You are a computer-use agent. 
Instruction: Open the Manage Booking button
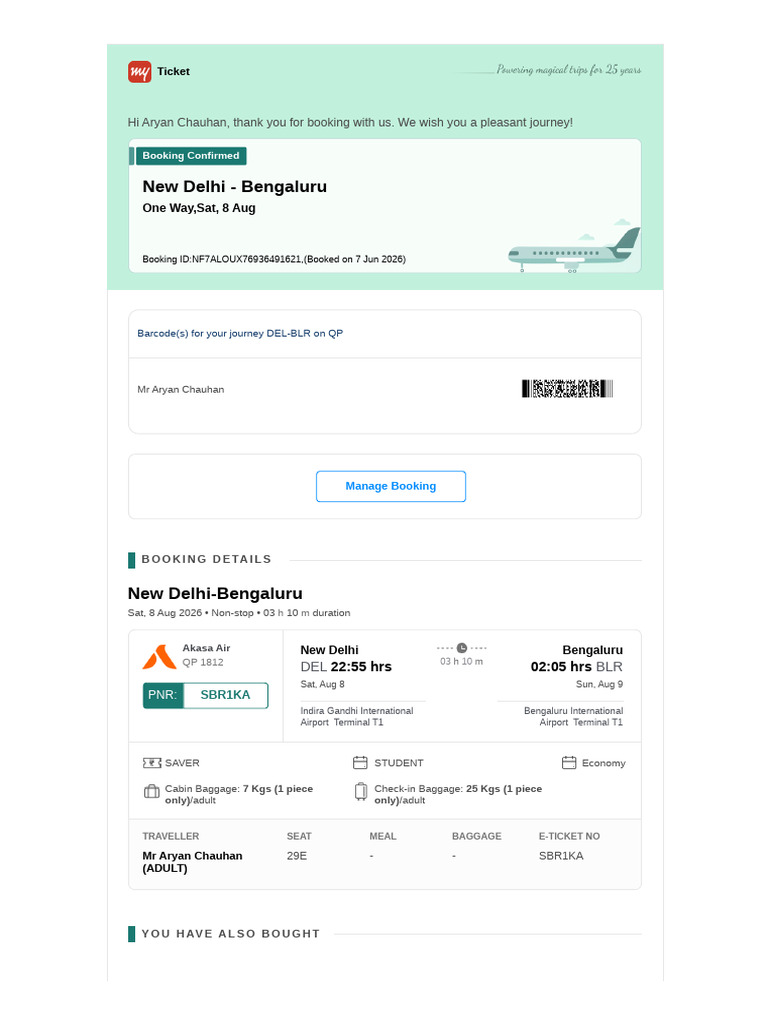point(391,487)
